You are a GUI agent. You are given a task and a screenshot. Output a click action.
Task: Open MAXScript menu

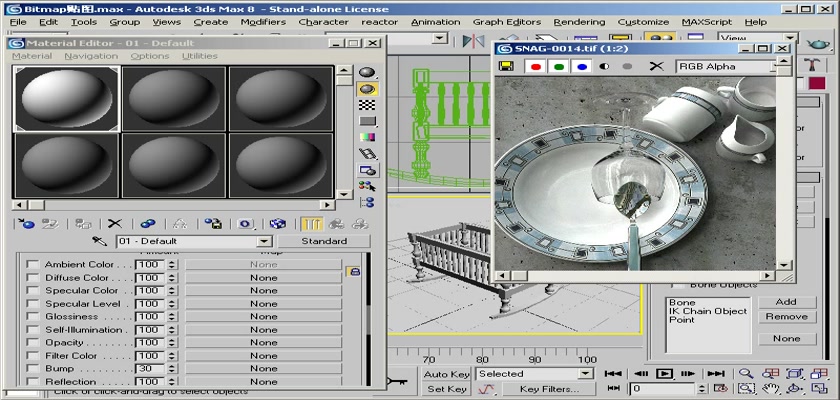tap(707, 22)
